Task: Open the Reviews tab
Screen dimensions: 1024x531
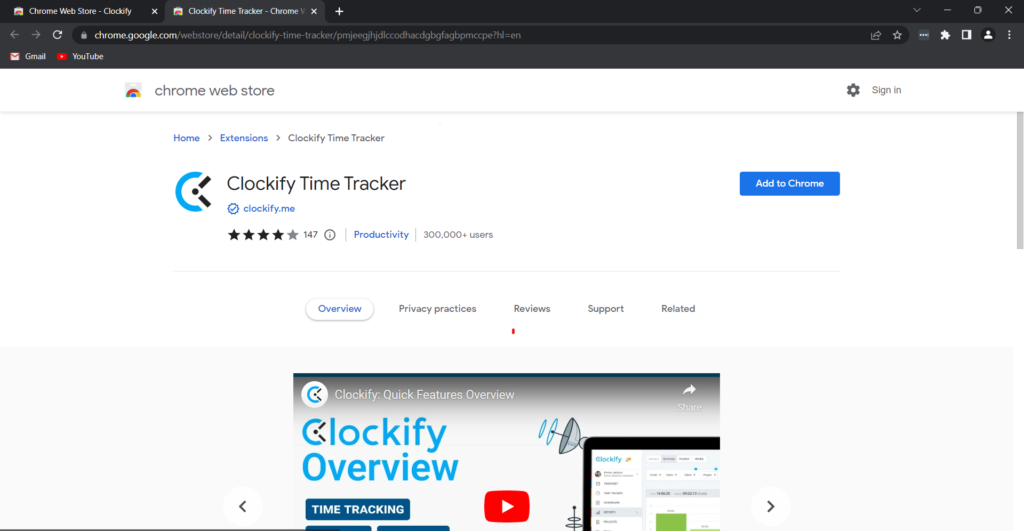Action: click(x=532, y=309)
